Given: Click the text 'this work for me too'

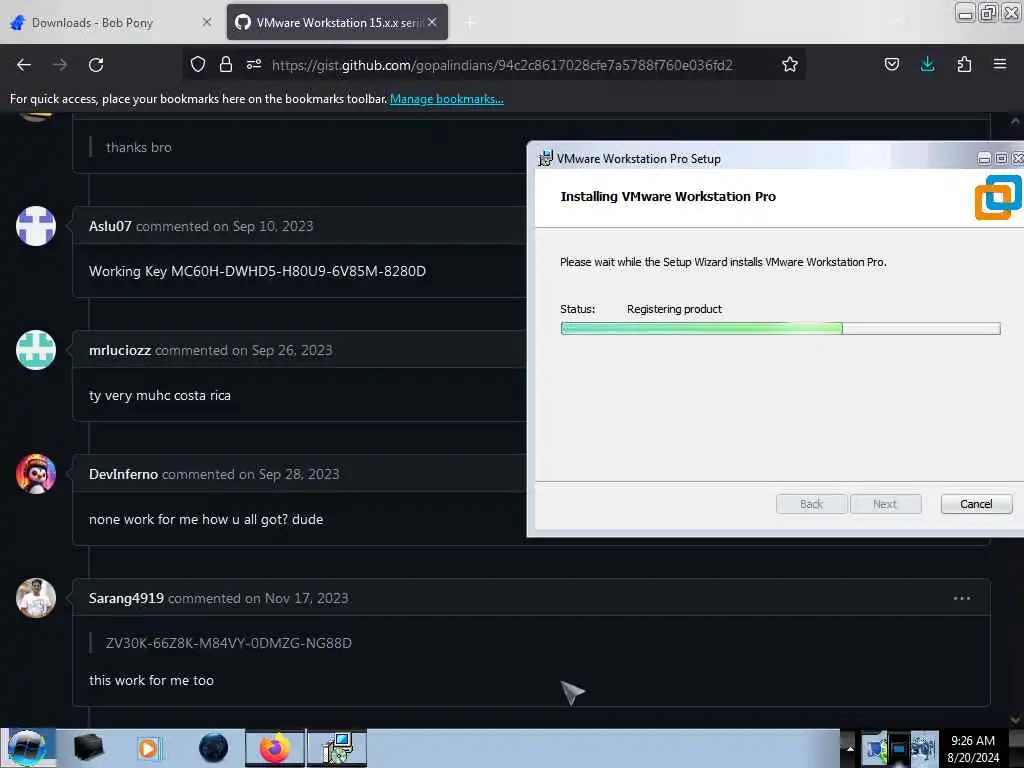Looking at the screenshot, I should (x=151, y=680).
